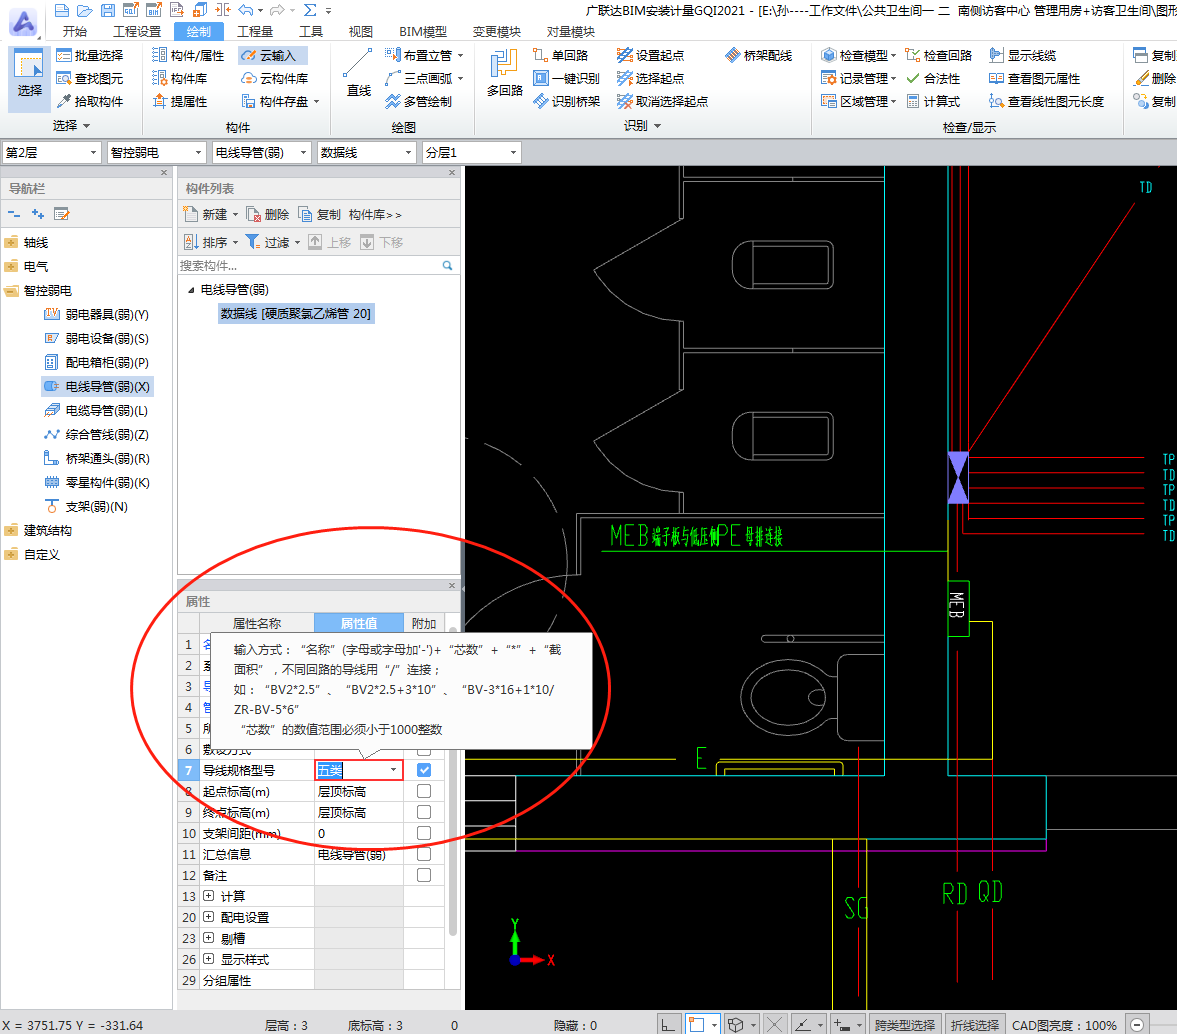Open the 构件/属性 panel tool
The height and width of the screenshot is (1034, 1177).
click(188, 56)
